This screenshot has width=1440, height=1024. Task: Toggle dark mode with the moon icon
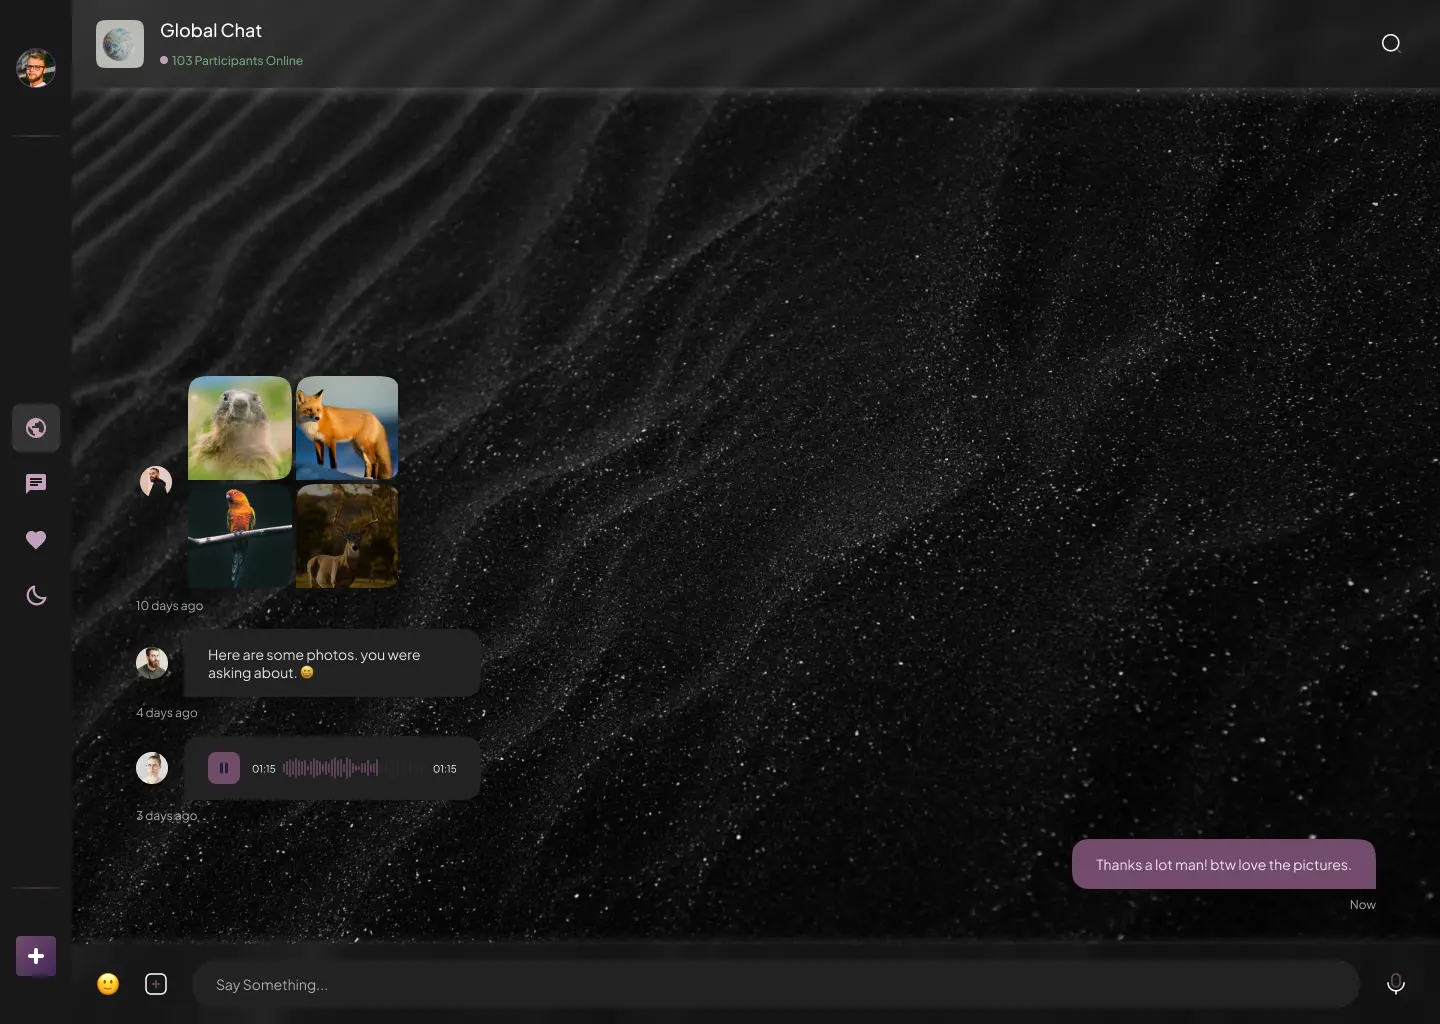tap(36, 596)
